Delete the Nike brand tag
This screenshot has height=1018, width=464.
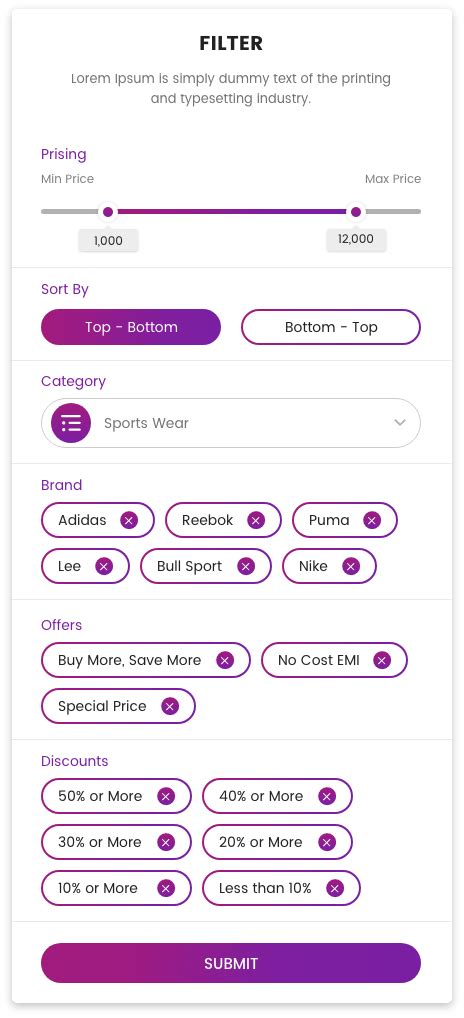tap(351, 566)
